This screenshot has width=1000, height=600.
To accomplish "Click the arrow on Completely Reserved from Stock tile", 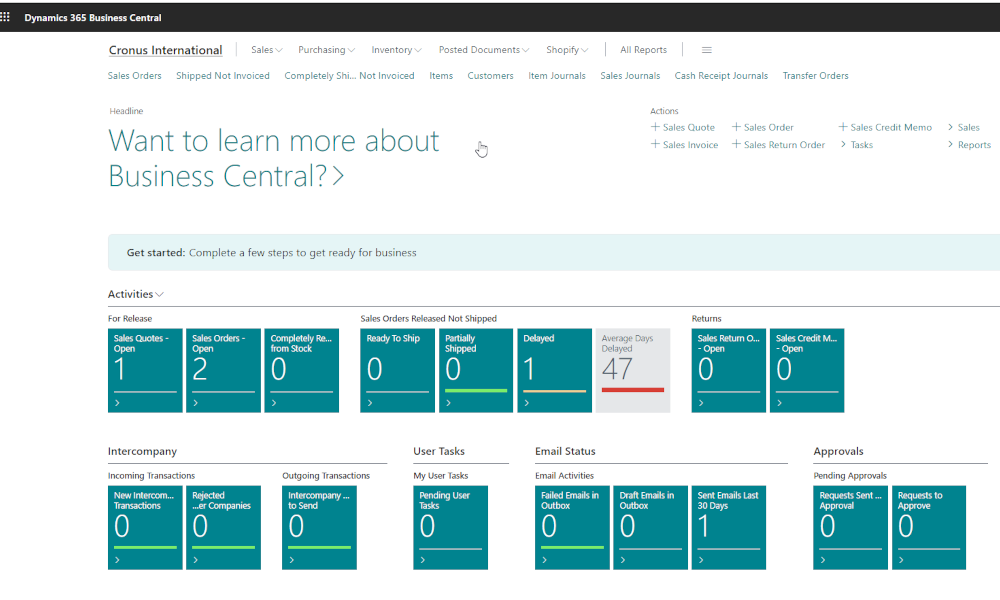I will pyautogui.click(x=274, y=403).
